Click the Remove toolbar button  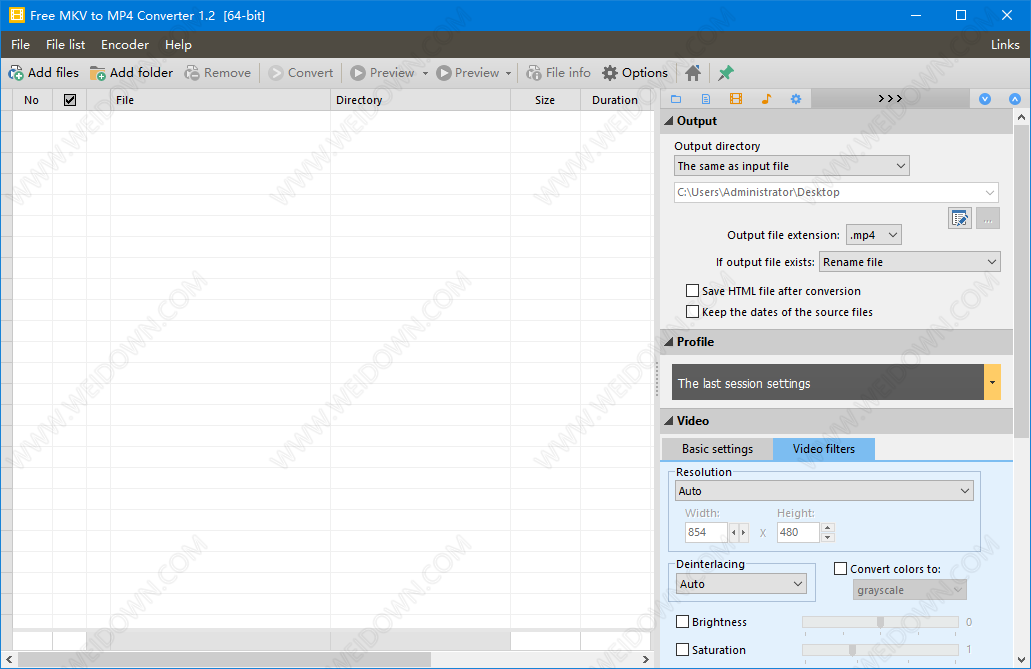coord(218,73)
